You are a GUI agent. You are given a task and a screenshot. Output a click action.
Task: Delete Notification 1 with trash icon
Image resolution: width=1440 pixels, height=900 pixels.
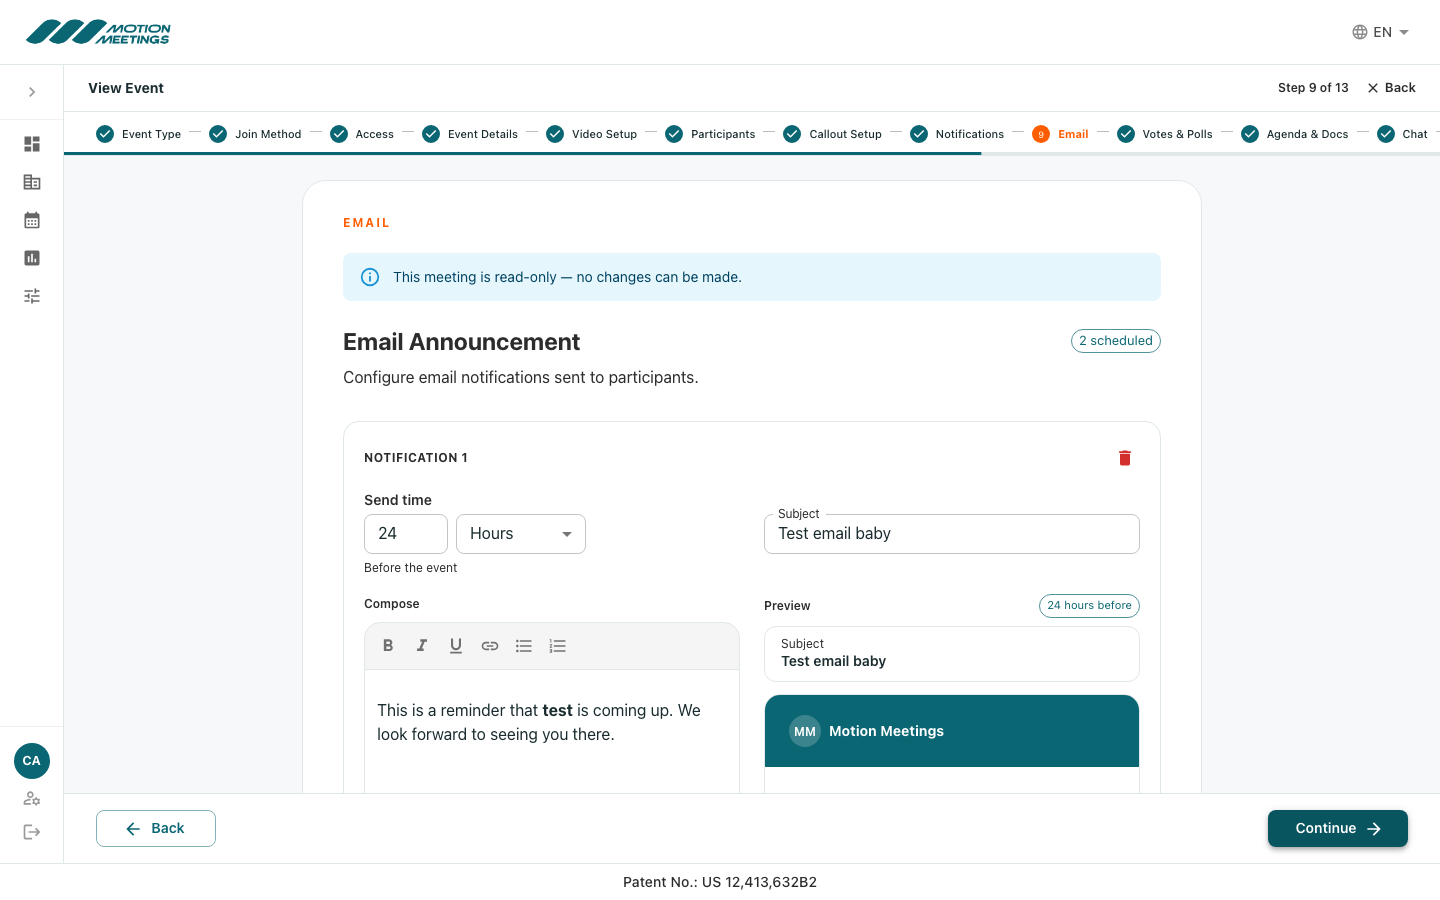click(1125, 458)
